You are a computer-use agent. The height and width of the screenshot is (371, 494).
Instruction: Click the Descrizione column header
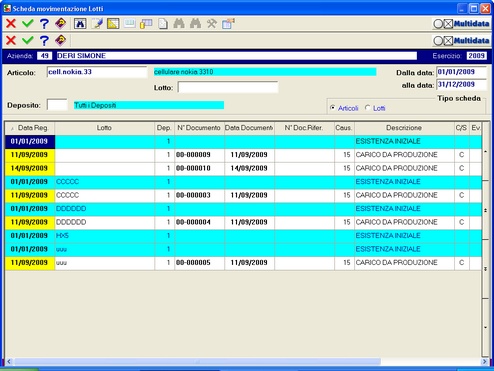coord(404,128)
